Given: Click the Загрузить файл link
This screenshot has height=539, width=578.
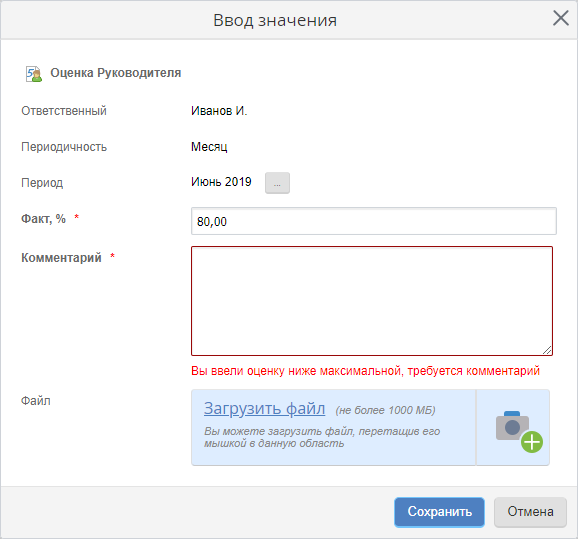Looking at the screenshot, I should pos(264,408).
